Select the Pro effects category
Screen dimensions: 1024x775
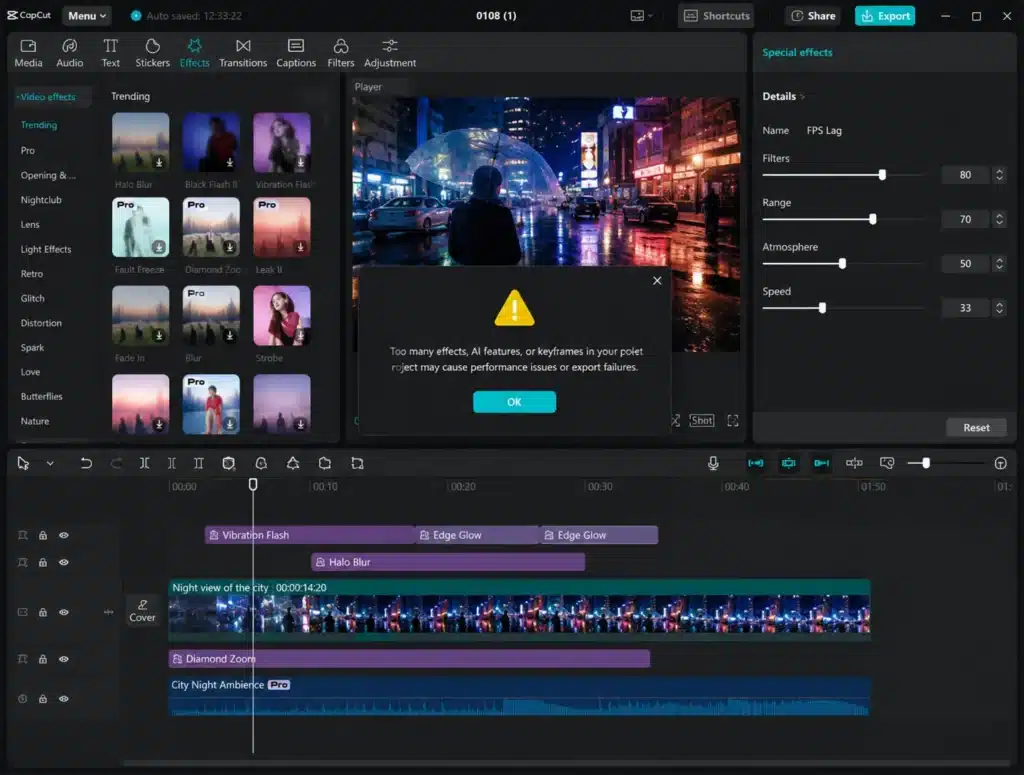coord(27,150)
